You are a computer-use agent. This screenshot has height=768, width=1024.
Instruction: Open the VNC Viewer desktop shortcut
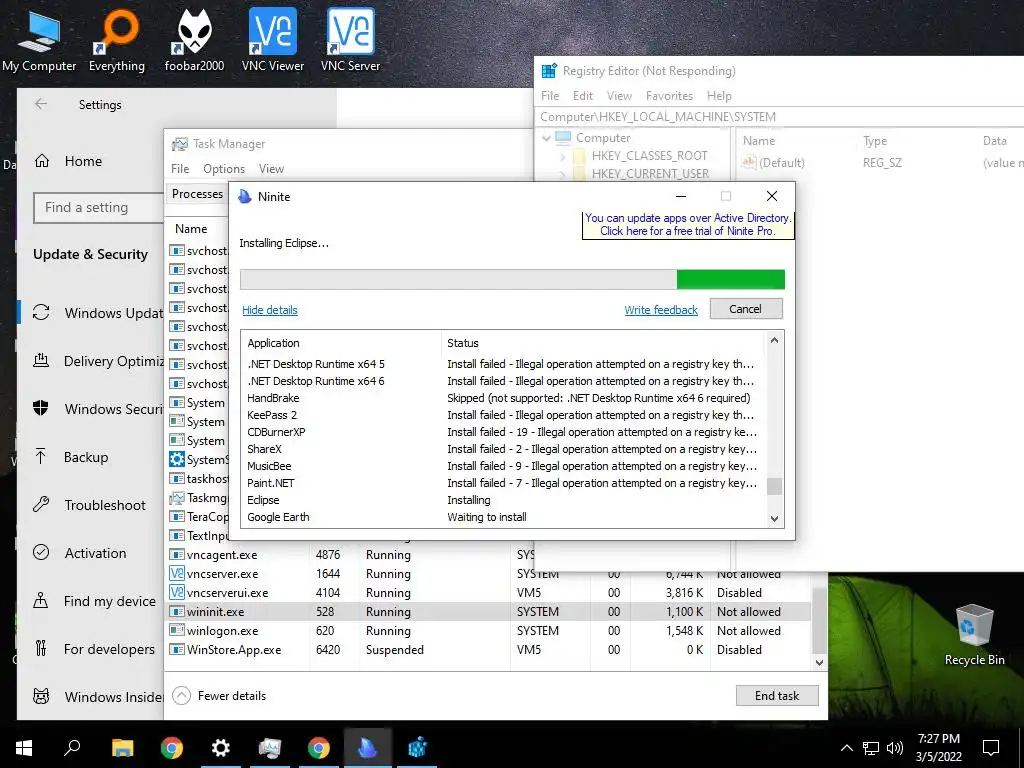[x=272, y=41]
